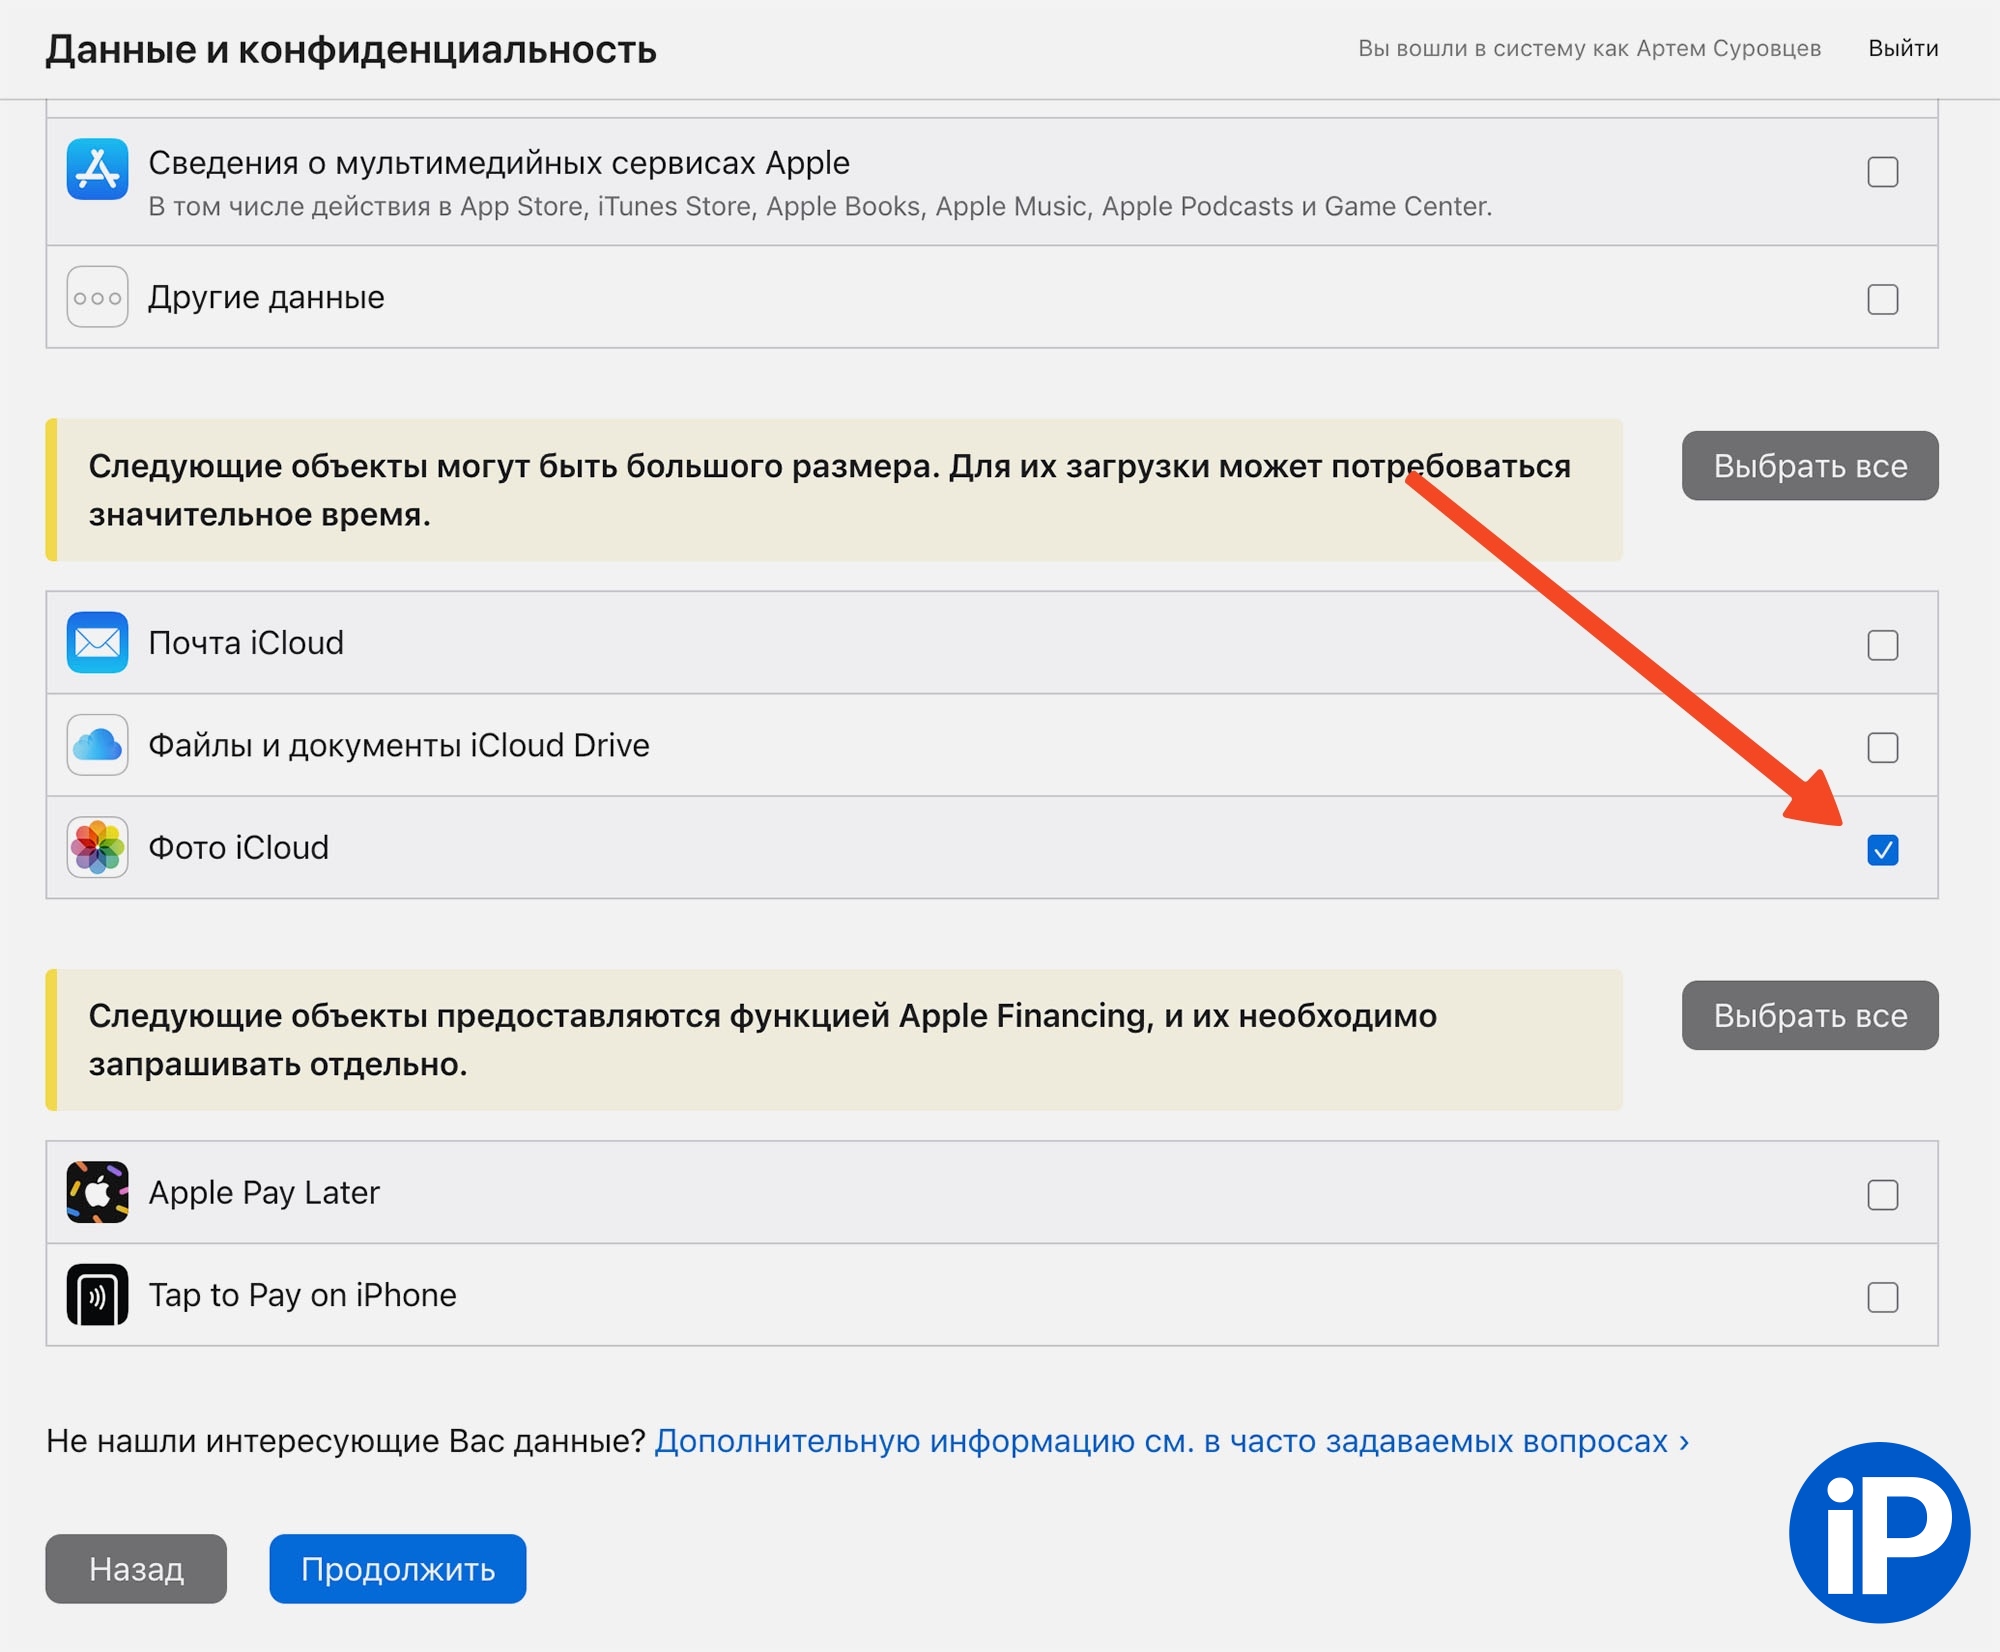The image size is (2000, 1652).
Task: Click the Other data three-dots icon
Action: point(97,297)
